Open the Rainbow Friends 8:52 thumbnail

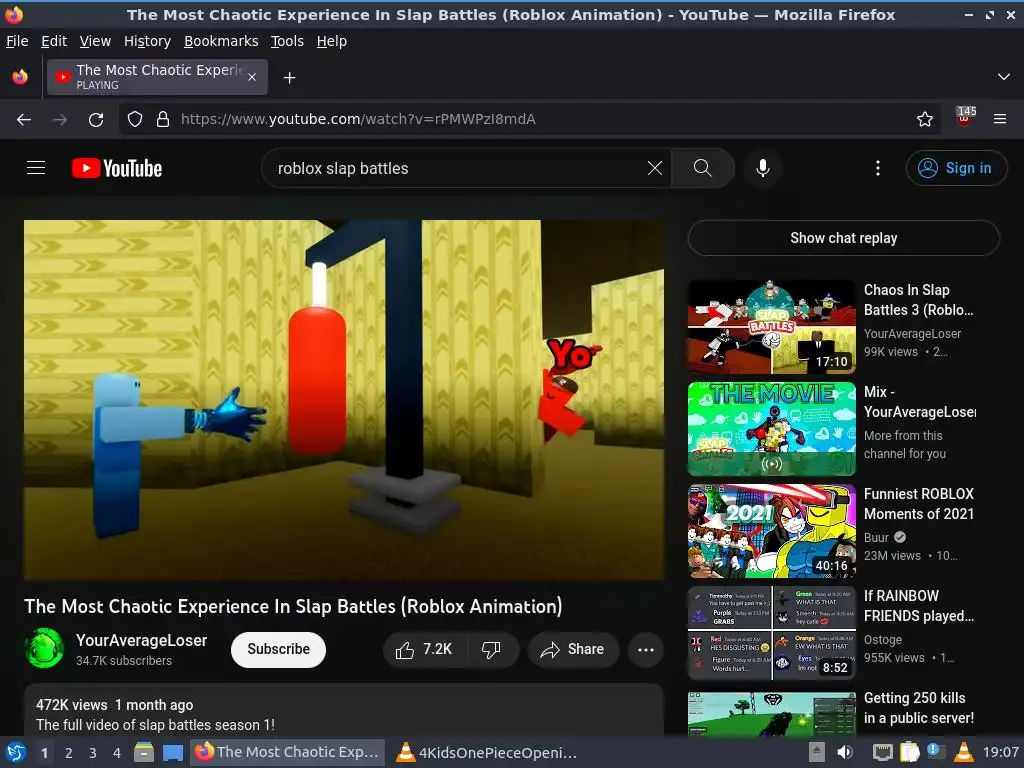coord(771,632)
